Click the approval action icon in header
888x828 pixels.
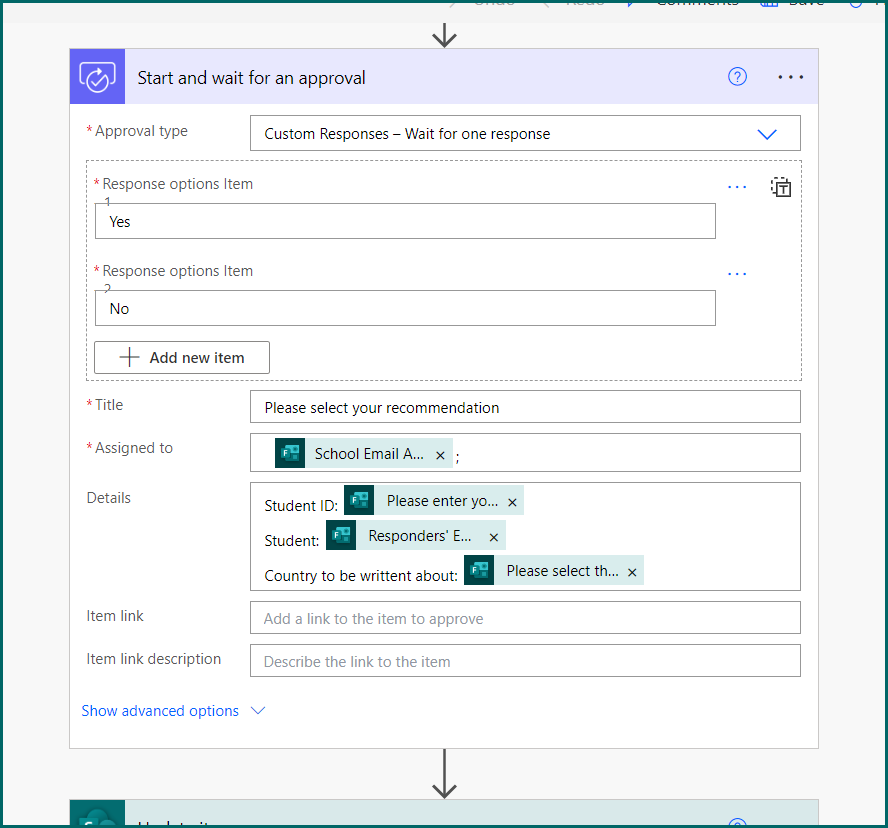click(97, 76)
